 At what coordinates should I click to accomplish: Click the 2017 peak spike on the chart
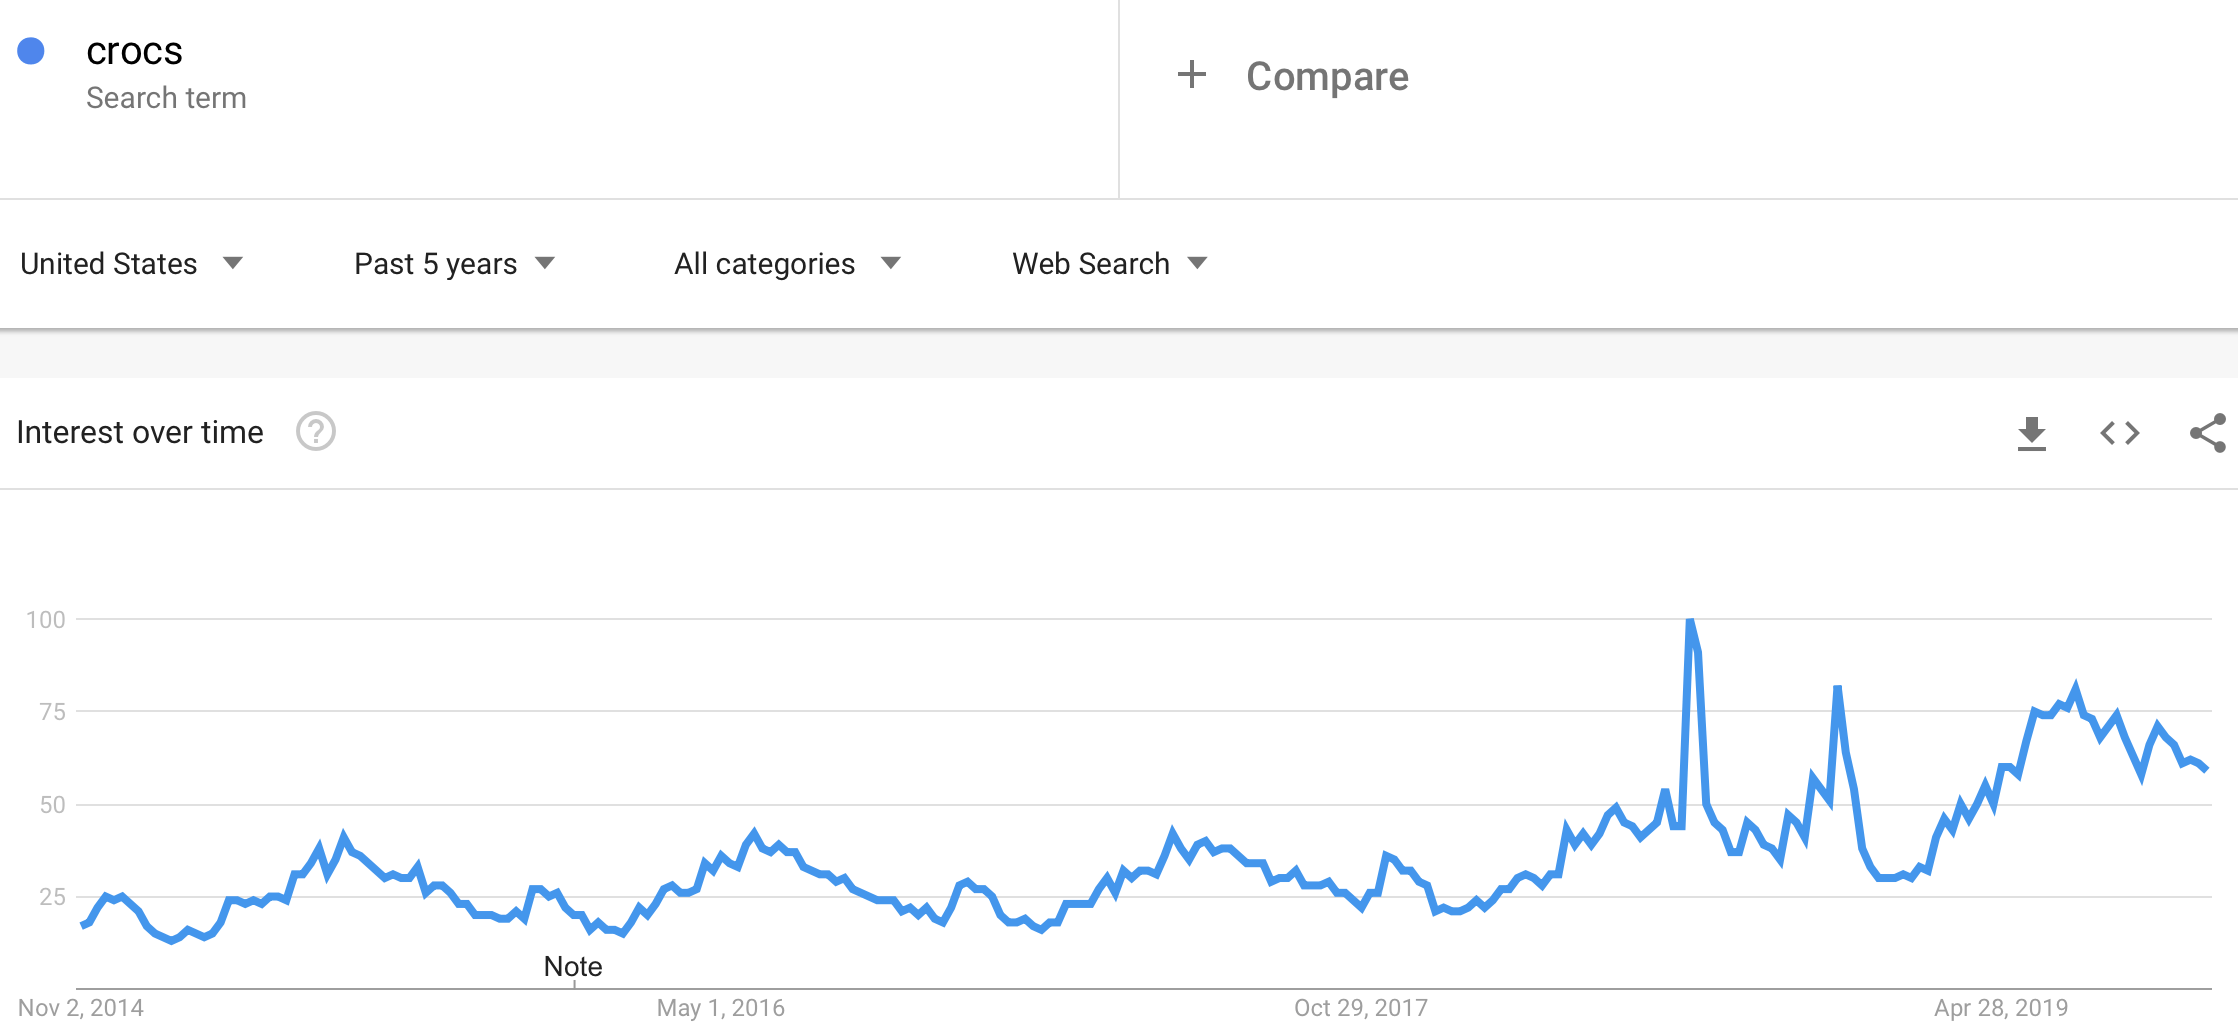1690,620
